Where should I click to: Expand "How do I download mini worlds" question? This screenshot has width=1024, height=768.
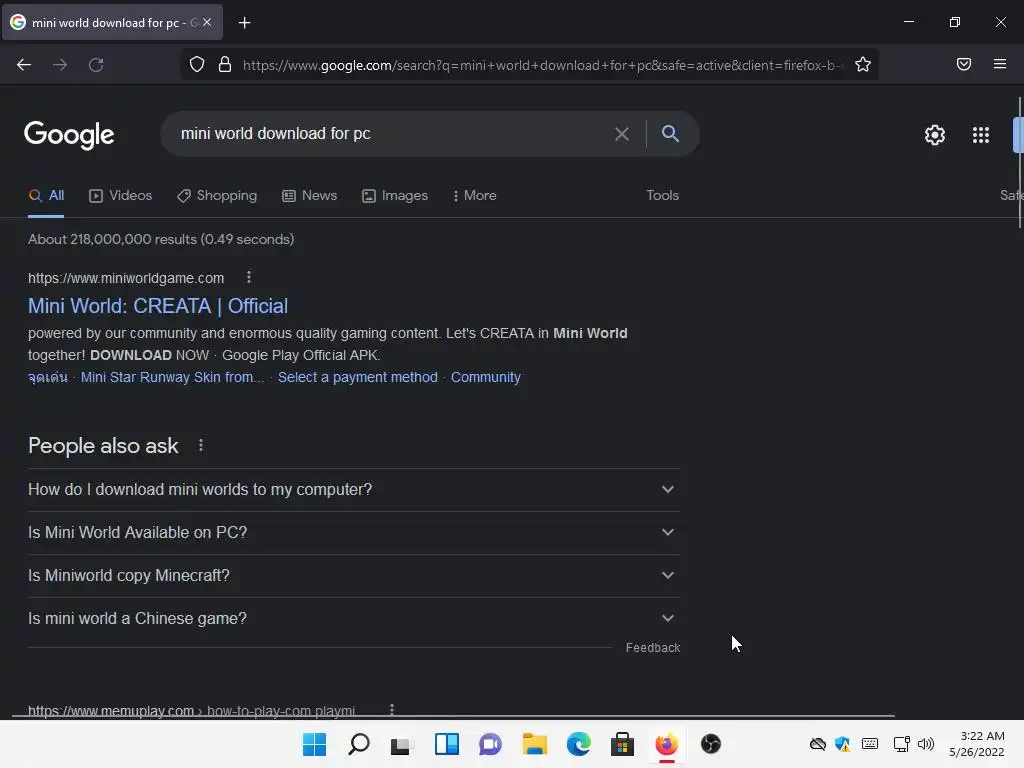tap(354, 490)
